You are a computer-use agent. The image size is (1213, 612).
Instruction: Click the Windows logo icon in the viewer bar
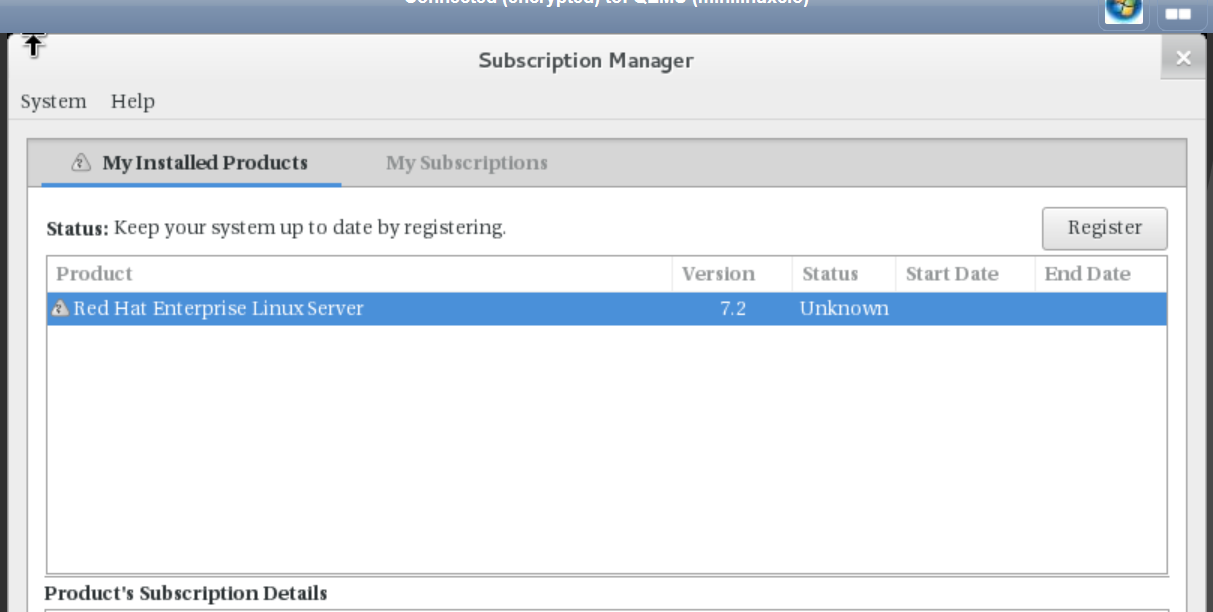coord(1123,10)
